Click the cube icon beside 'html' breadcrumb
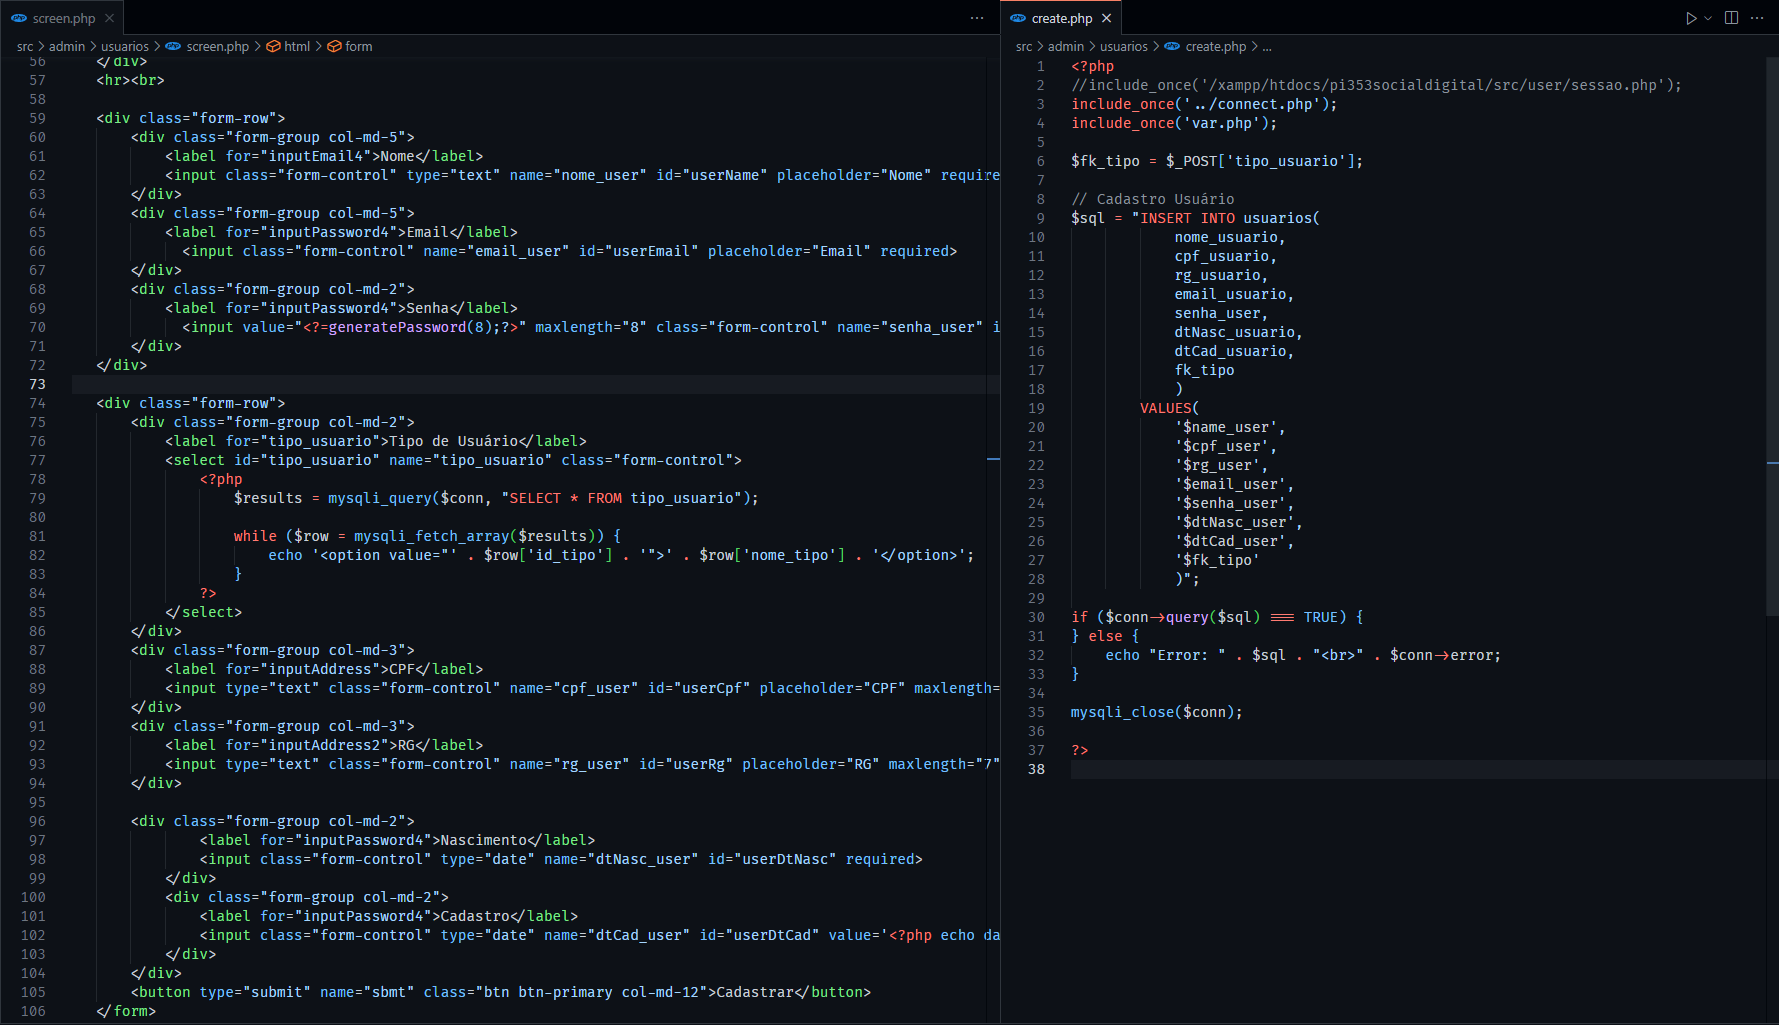 [273, 46]
